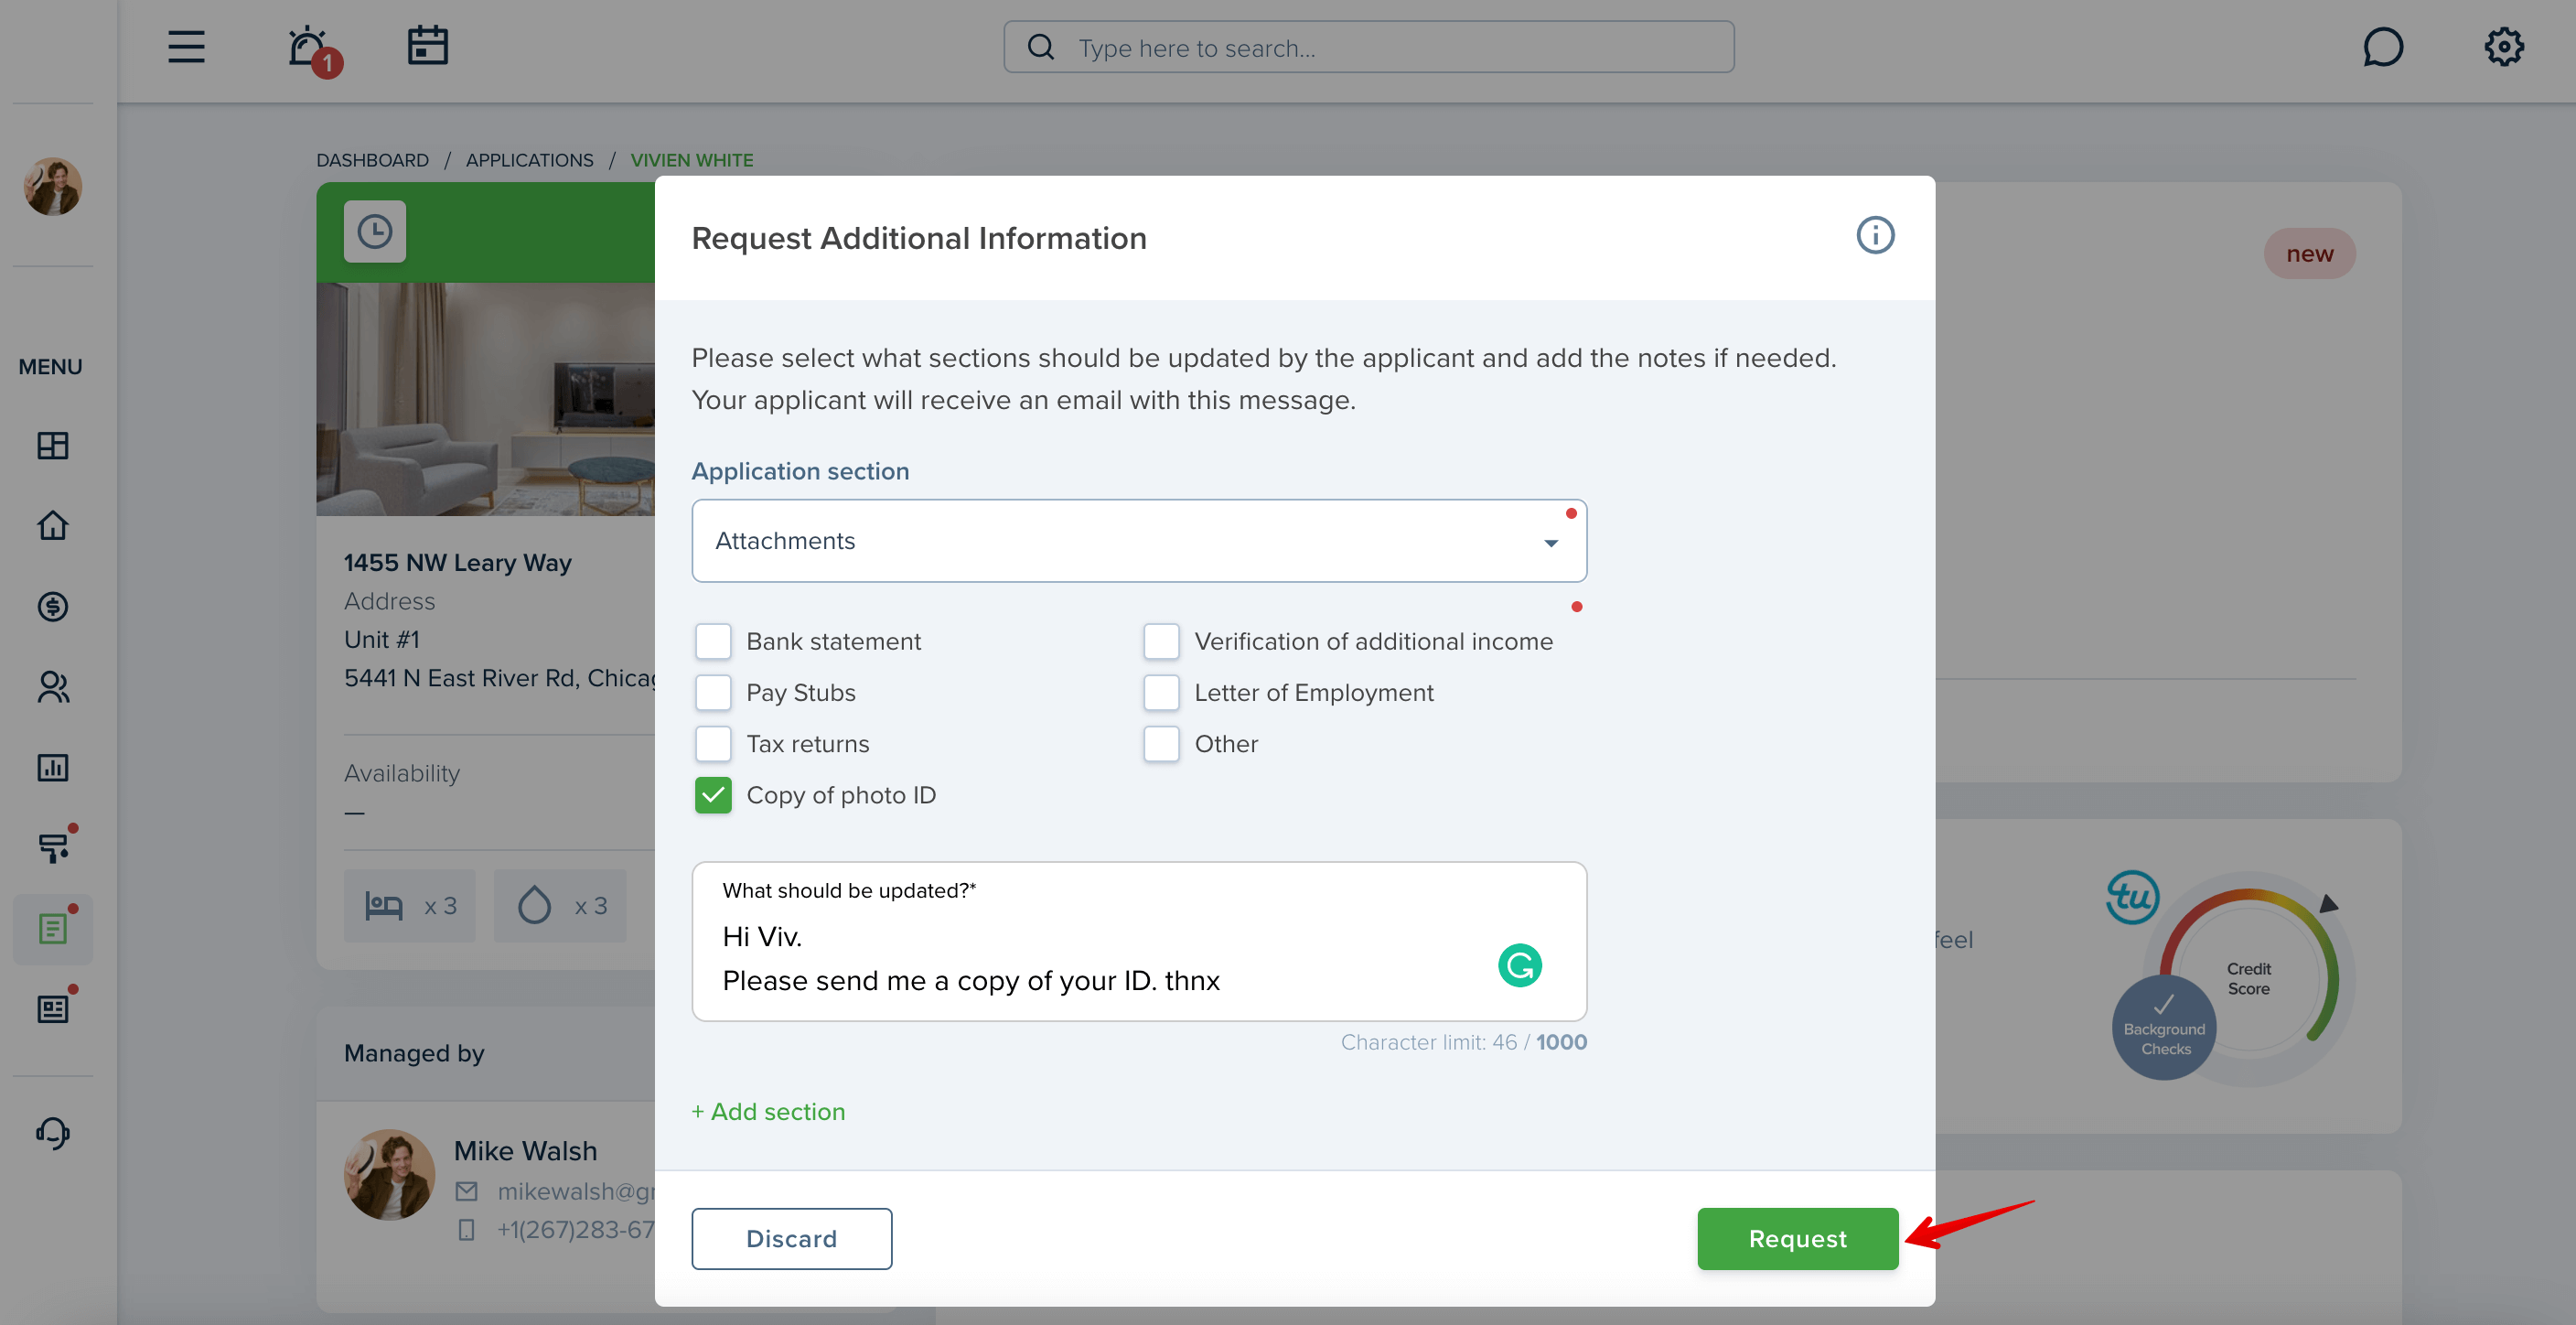The height and width of the screenshot is (1325, 2576).
Task: Click the What should be updated text area
Action: [1139, 942]
